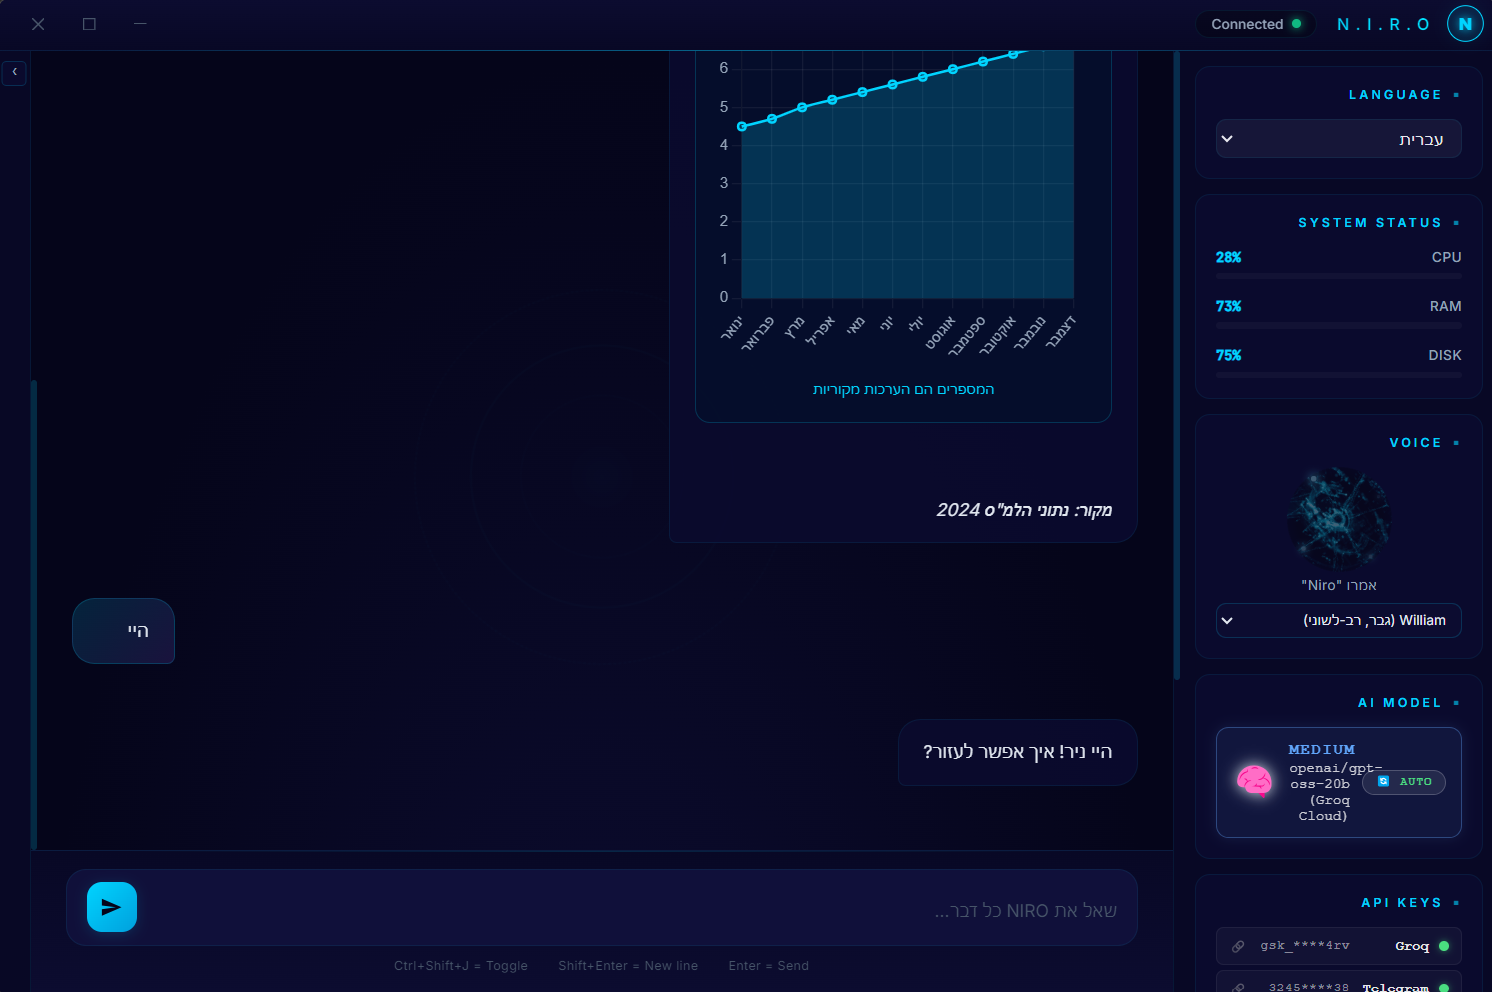1492x992 pixels.
Task: Click the היי user message bubble
Action: [x=124, y=631]
